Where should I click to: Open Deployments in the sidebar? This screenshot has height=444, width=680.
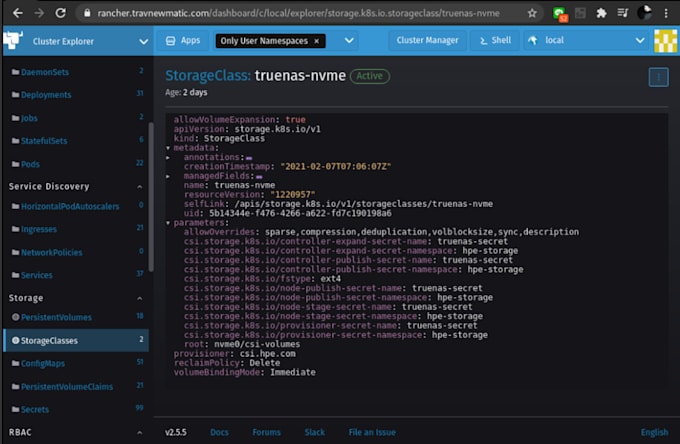point(46,95)
